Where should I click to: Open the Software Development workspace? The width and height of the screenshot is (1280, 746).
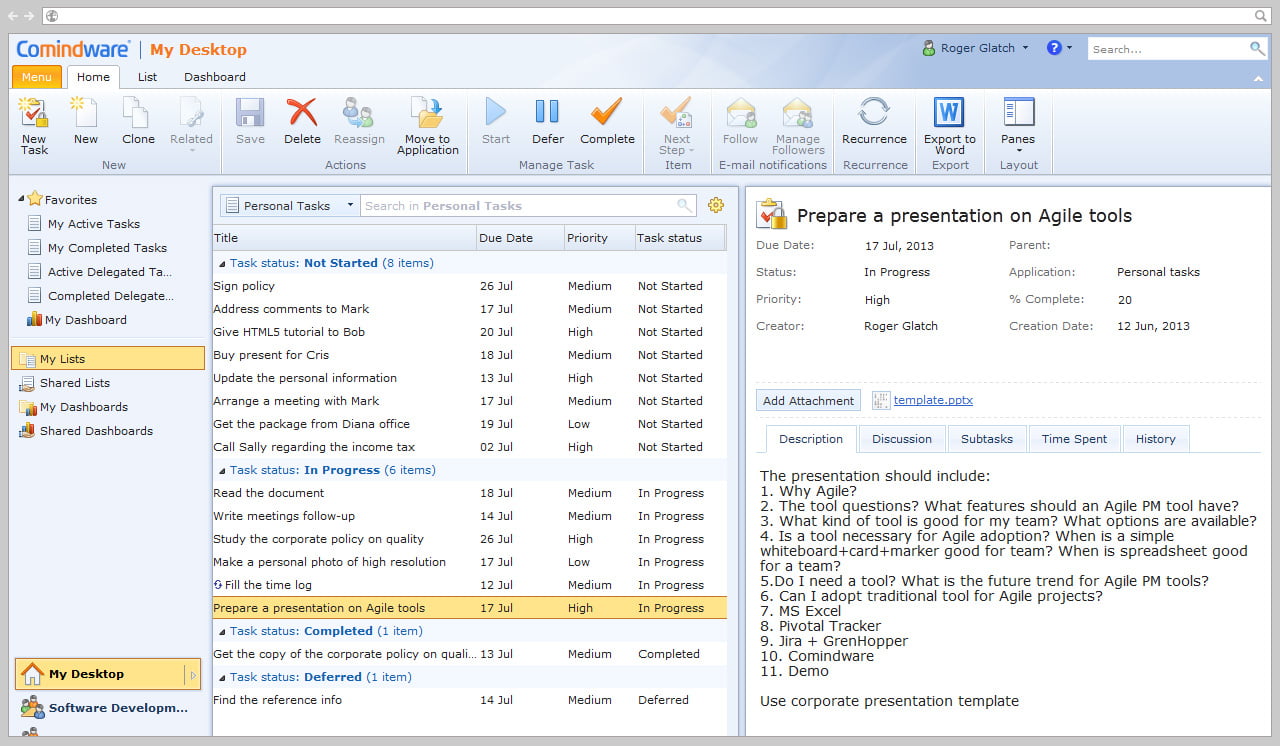point(105,708)
